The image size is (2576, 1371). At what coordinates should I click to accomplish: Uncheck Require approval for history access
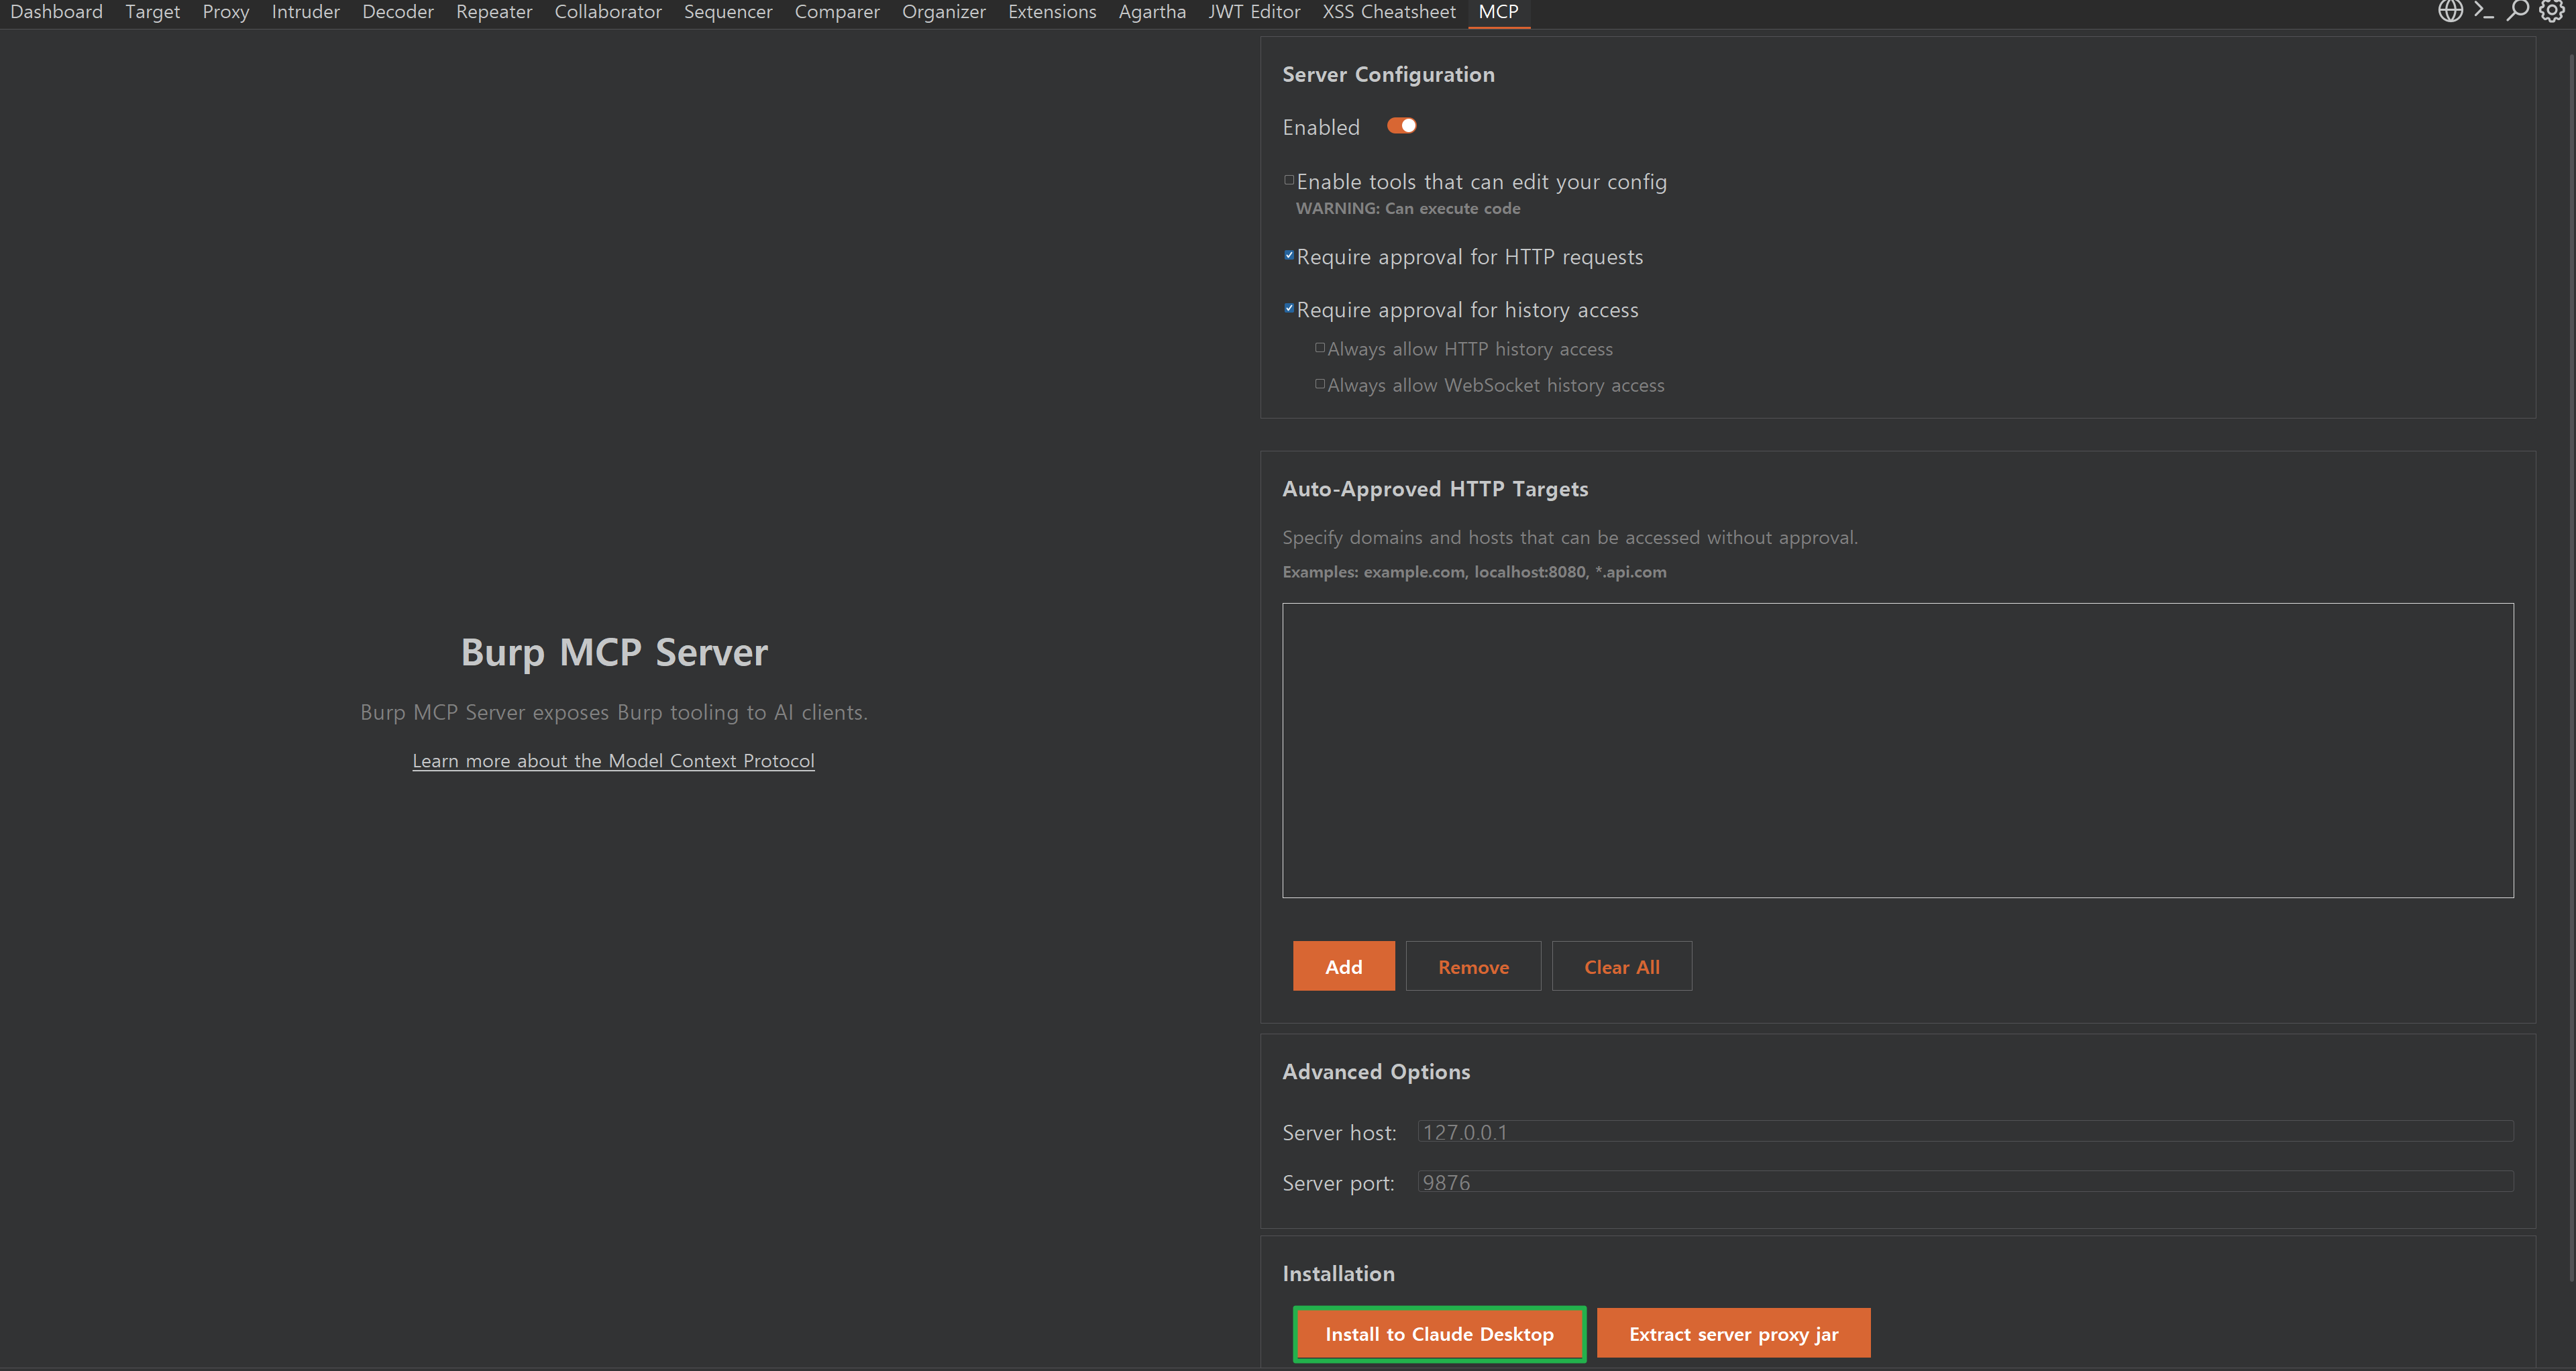click(x=1289, y=309)
